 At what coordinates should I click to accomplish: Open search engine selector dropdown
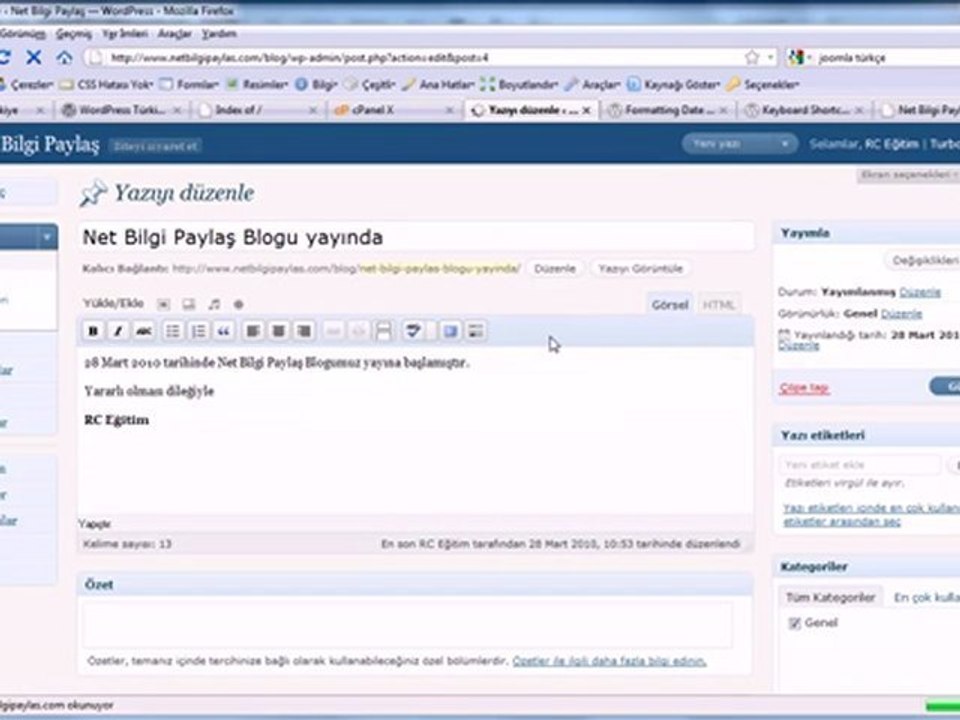click(x=799, y=58)
